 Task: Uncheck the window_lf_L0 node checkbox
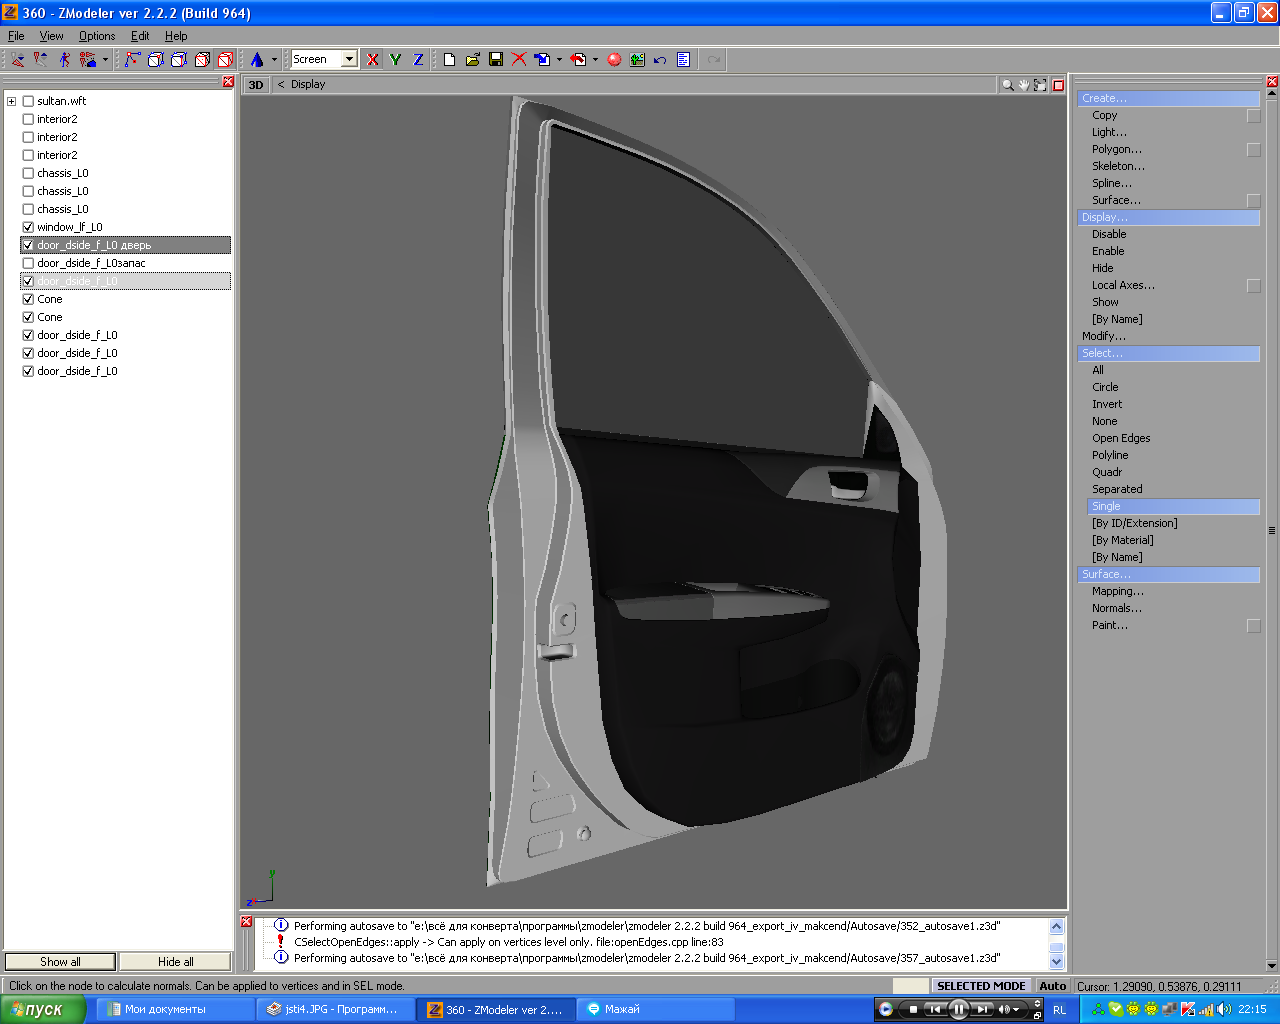pos(28,227)
